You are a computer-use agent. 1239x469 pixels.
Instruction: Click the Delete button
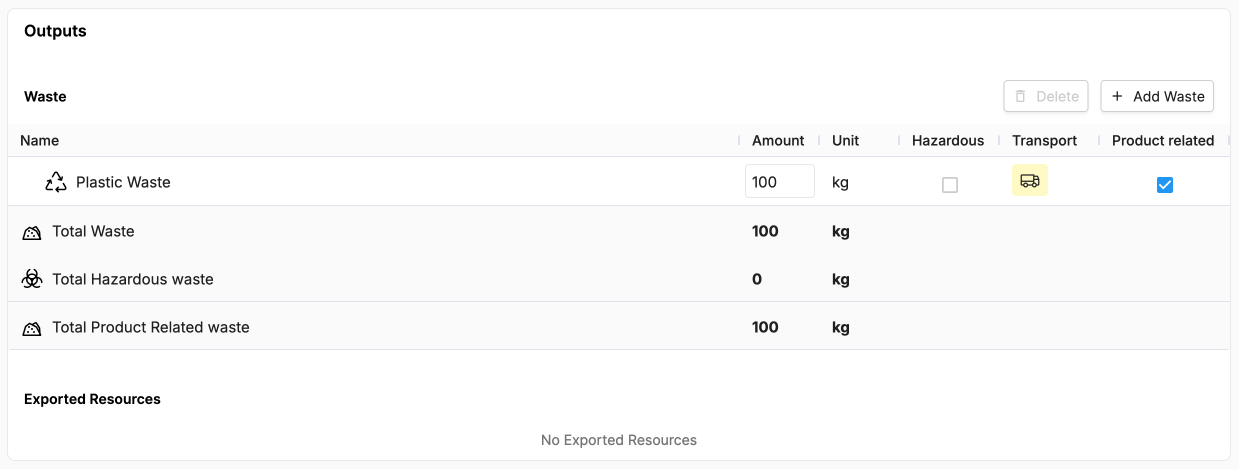pyautogui.click(x=1046, y=96)
